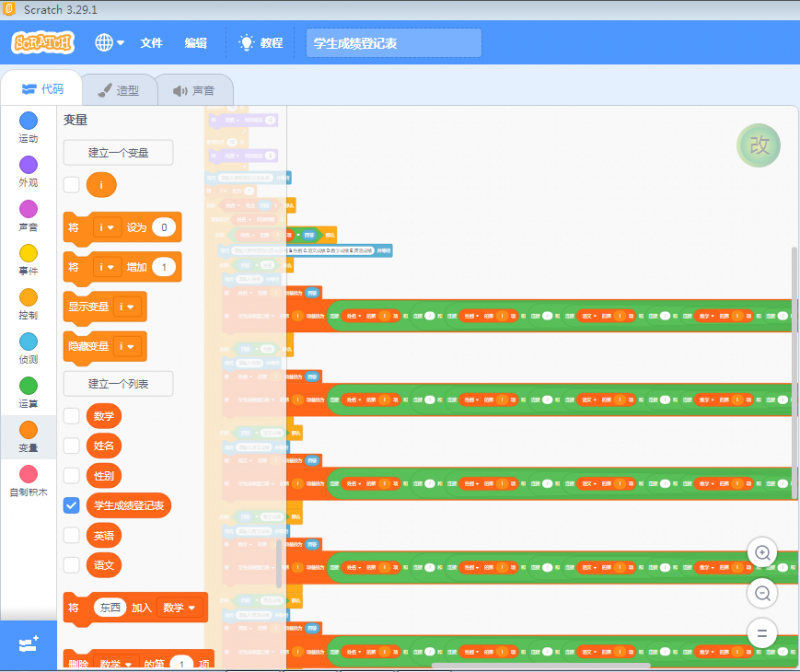Screen dimensions: 800x672
Task: Open dropdown in 隐藏变量 block
Action: point(127,346)
